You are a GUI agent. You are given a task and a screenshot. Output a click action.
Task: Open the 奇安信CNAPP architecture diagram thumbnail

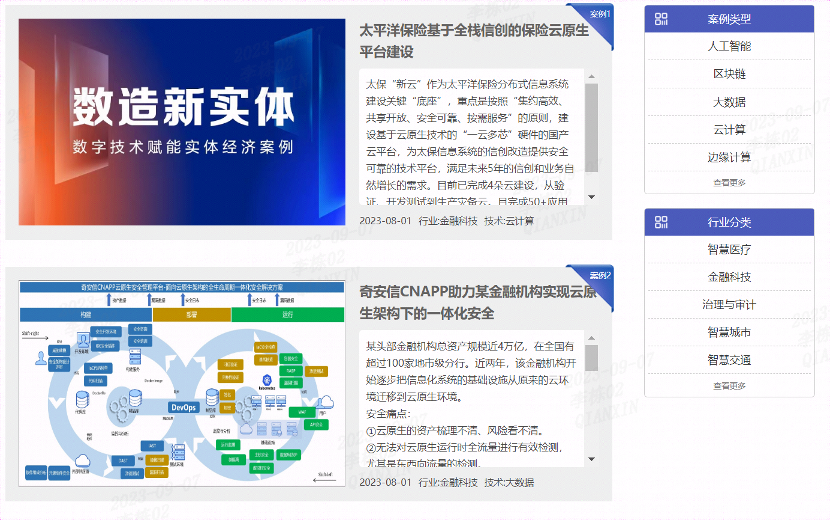tap(182, 383)
